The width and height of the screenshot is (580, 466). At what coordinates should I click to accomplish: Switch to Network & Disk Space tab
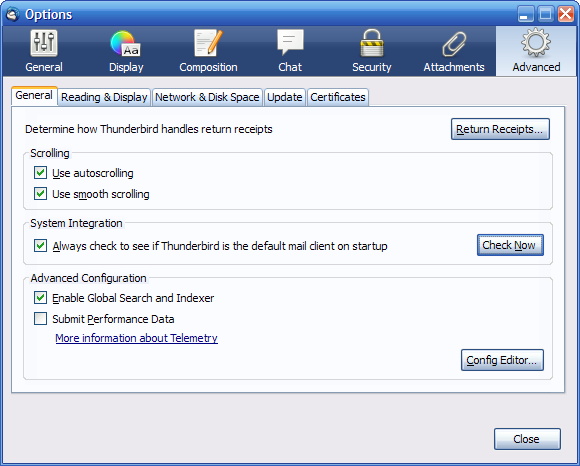click(x=207, y=97)
